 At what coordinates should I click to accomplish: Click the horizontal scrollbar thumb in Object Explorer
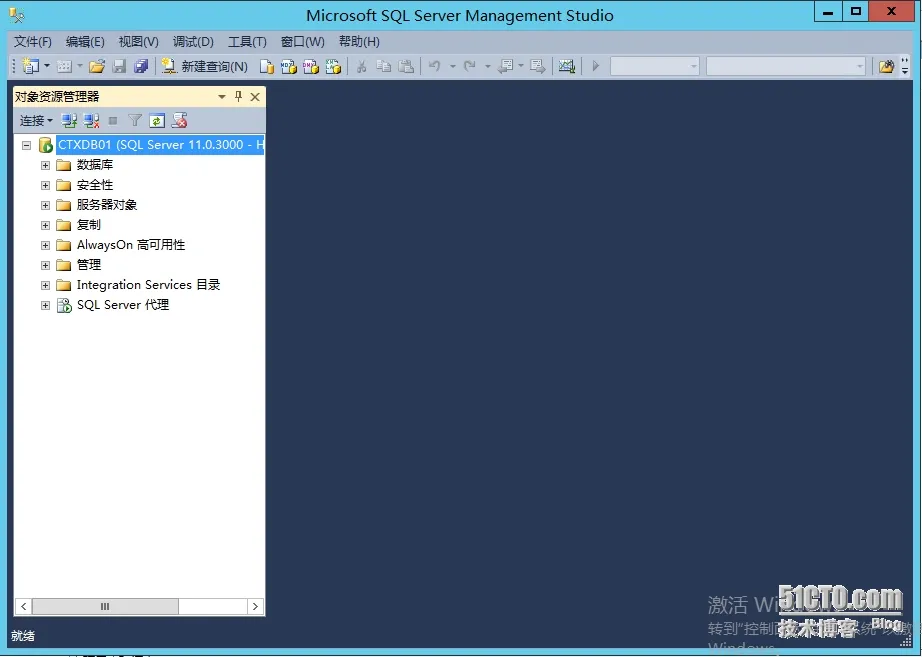105,606
